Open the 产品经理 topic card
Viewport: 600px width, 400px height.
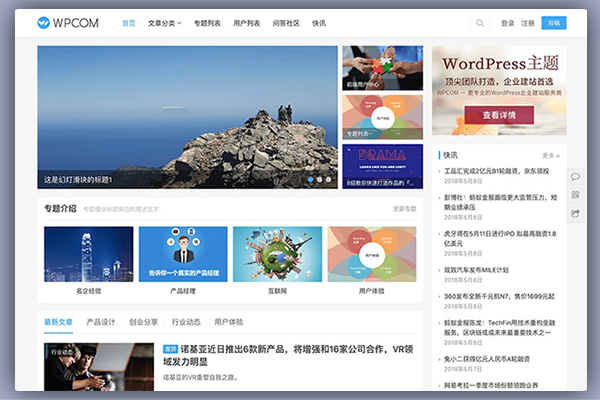tap(183, 260)
